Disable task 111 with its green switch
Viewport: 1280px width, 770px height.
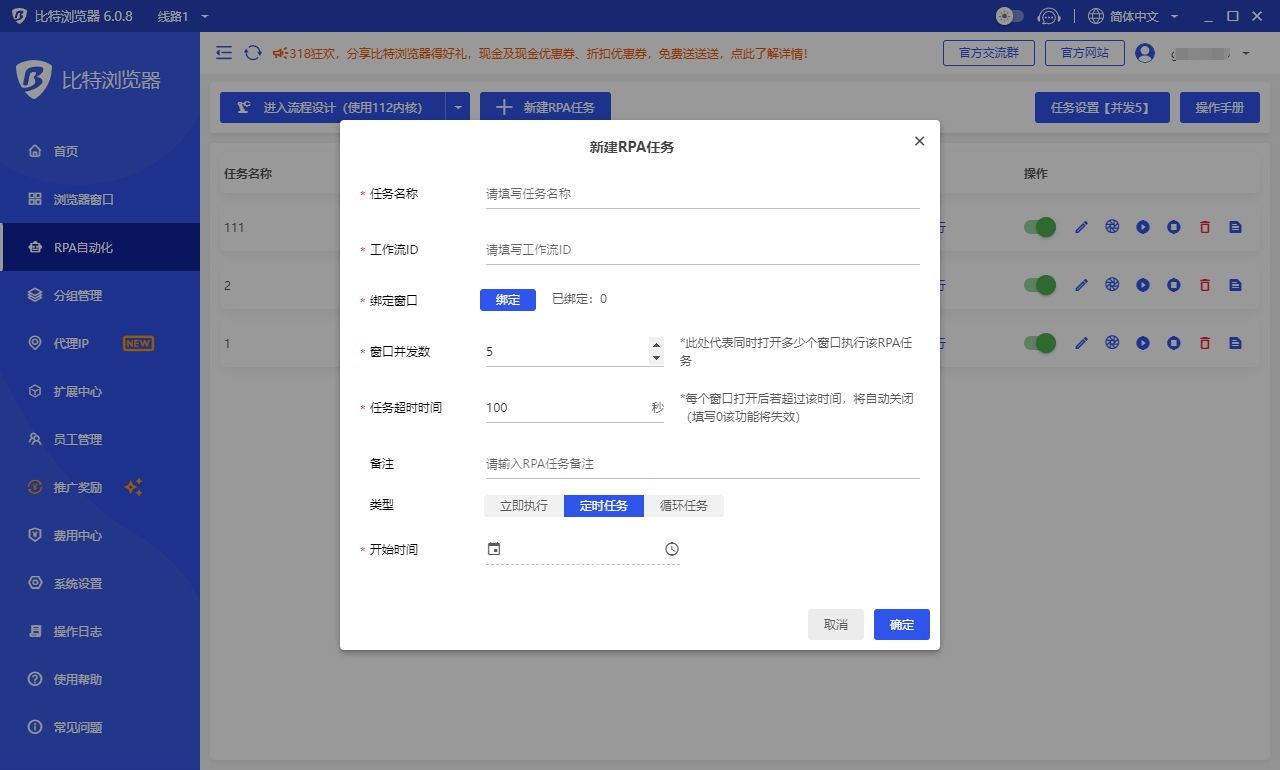[1039, 227]
